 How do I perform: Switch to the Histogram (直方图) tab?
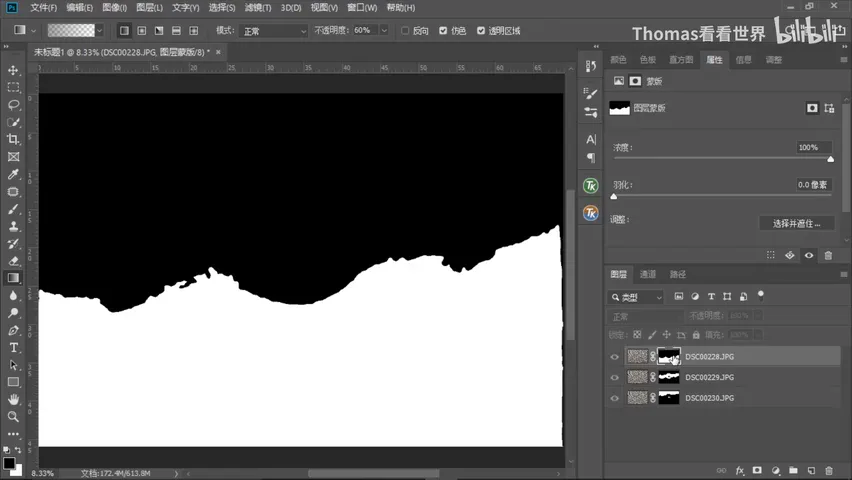(681, 60)
